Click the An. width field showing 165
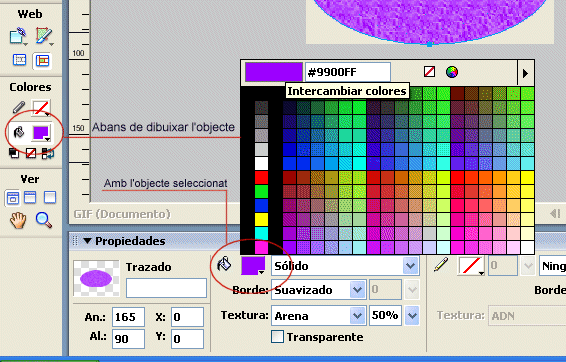This screenshot has height=362, width=566. (x=128, y=317)
